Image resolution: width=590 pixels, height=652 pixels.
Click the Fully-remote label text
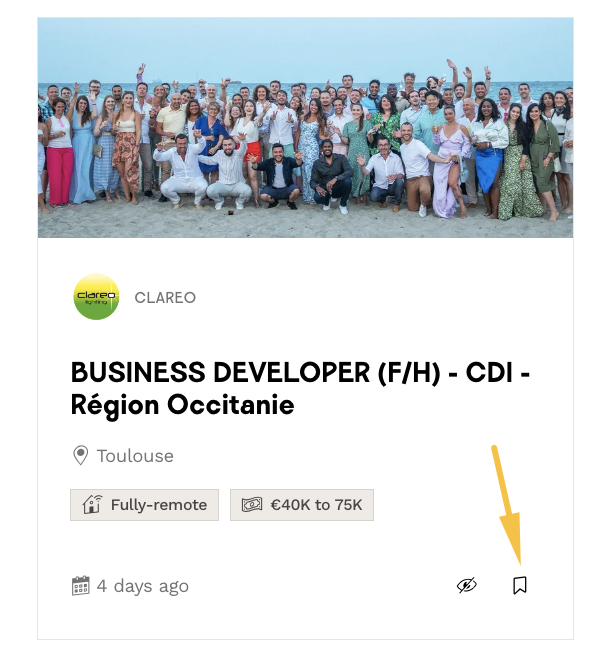click(159, 505)
